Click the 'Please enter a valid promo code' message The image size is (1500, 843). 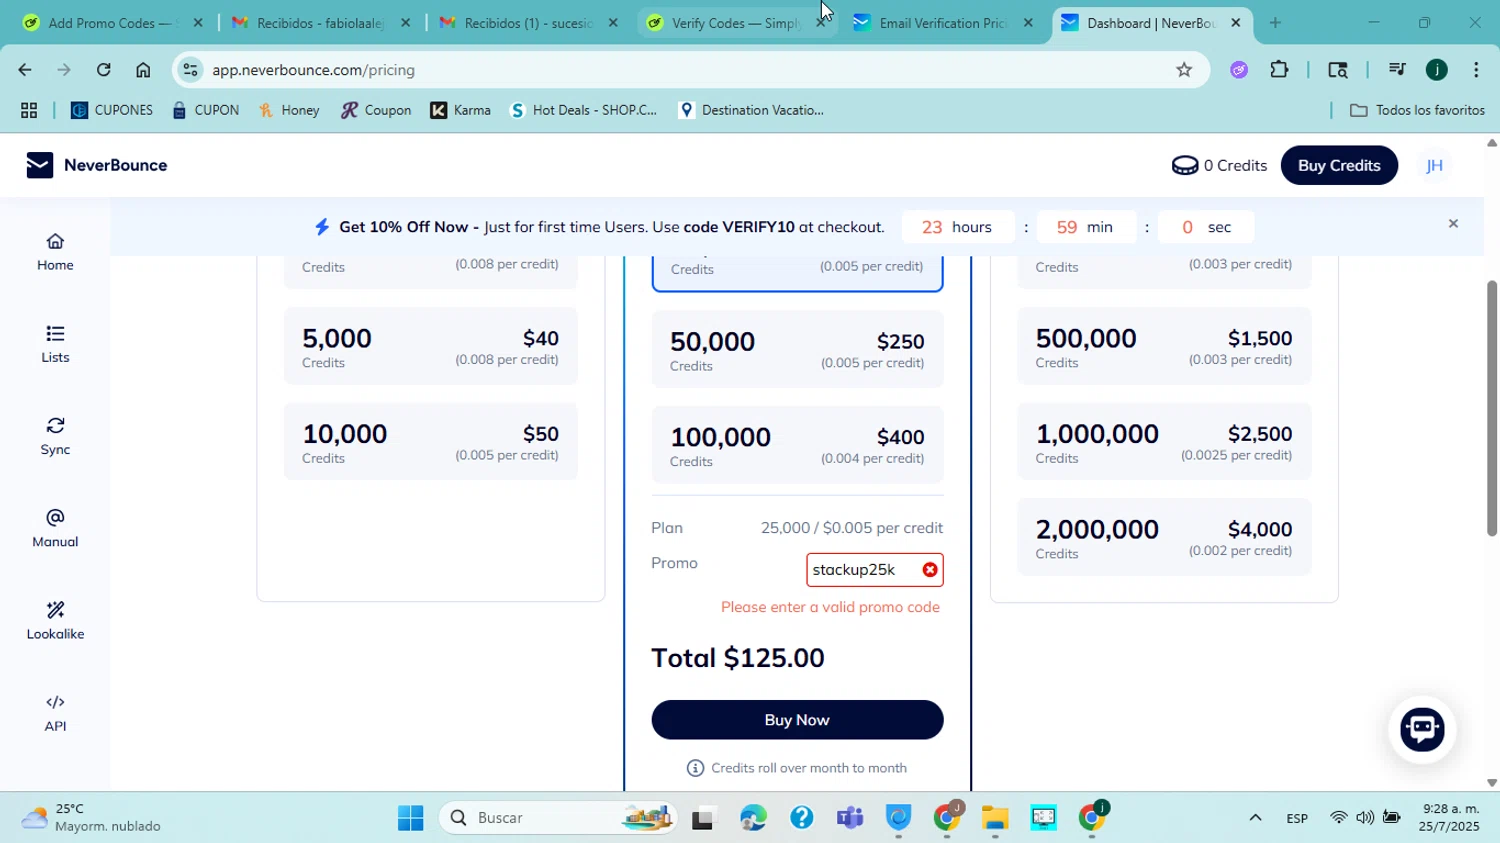(830, 607)
